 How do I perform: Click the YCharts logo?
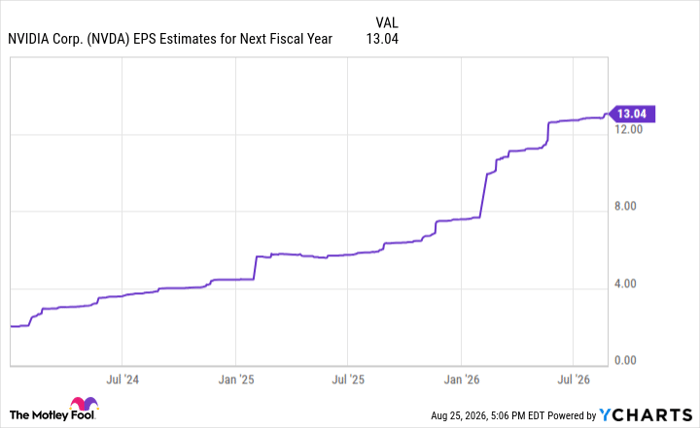coord(646,415)
